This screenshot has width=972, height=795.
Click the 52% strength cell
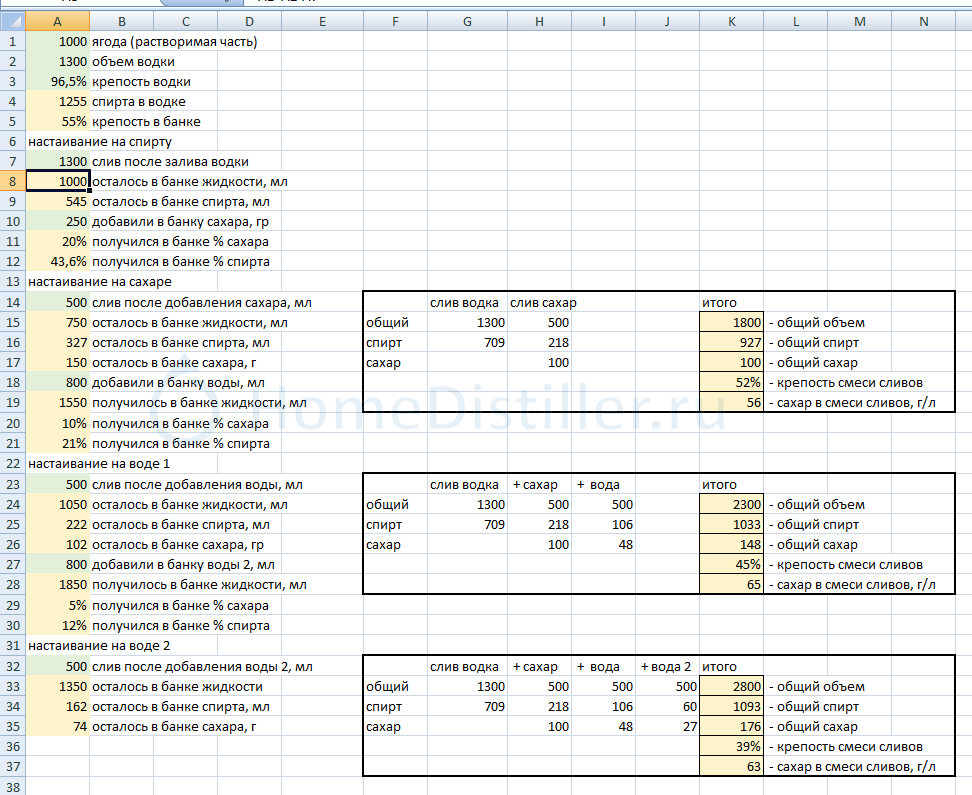[733, 383]
